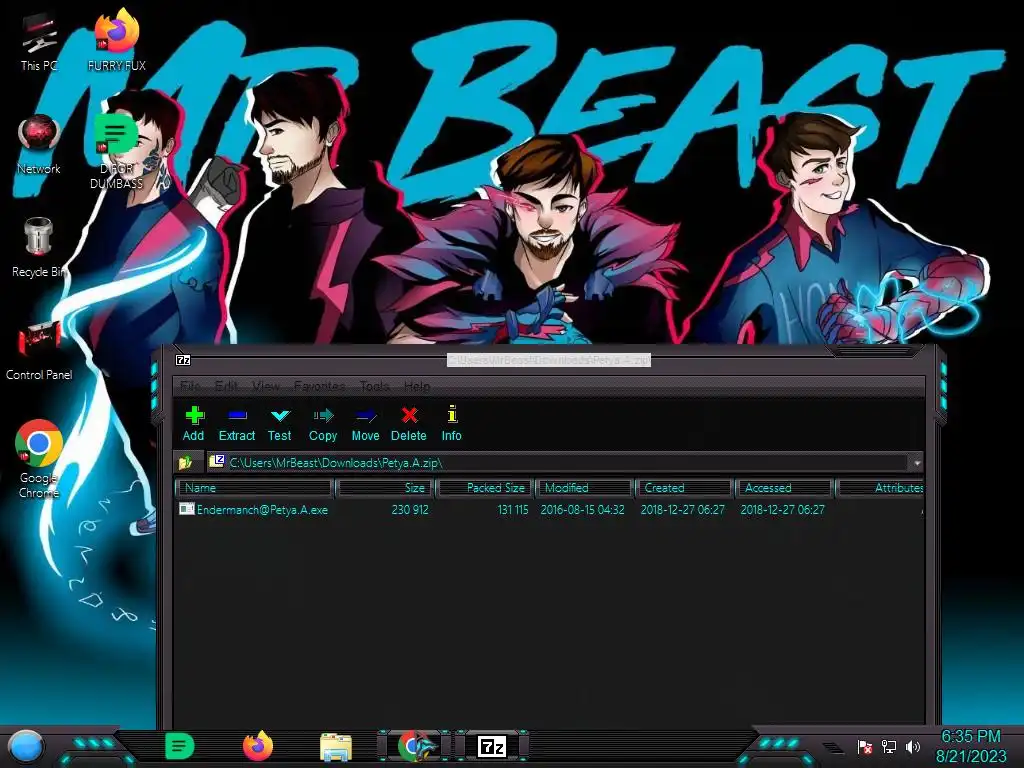Open network status tray icon
This screenshot has height=768, width=1024.
889,746
